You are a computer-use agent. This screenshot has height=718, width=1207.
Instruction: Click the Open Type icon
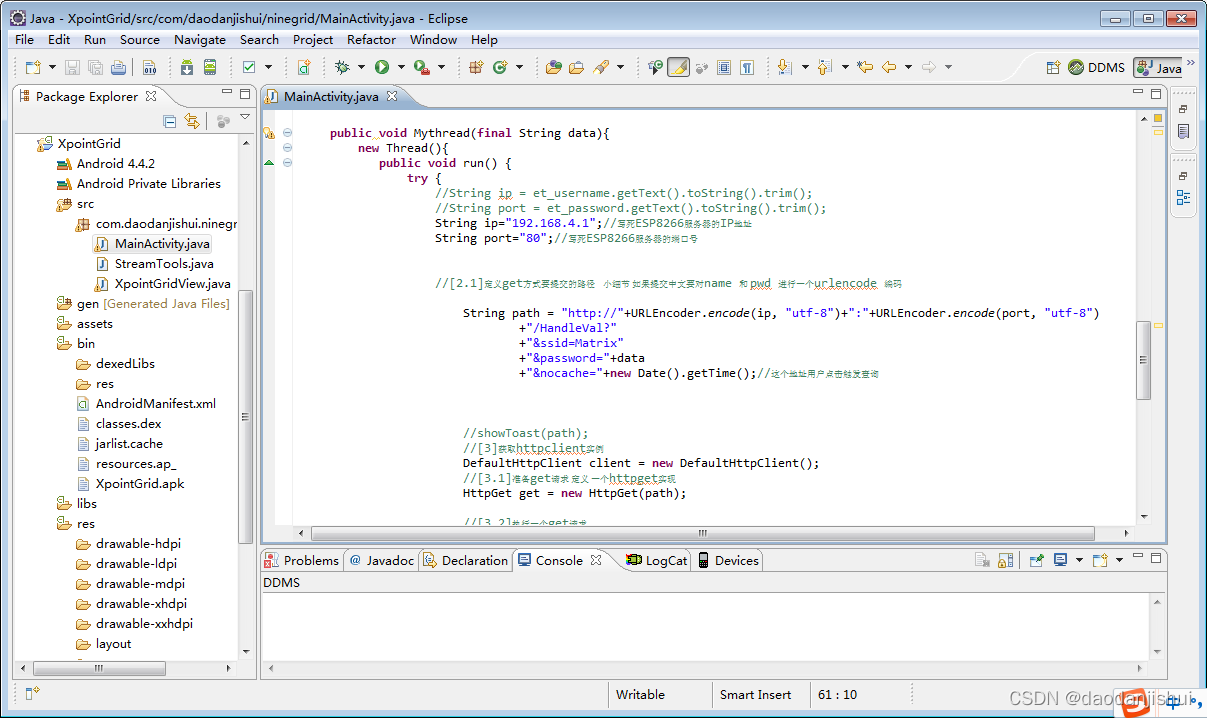point(554,67)
